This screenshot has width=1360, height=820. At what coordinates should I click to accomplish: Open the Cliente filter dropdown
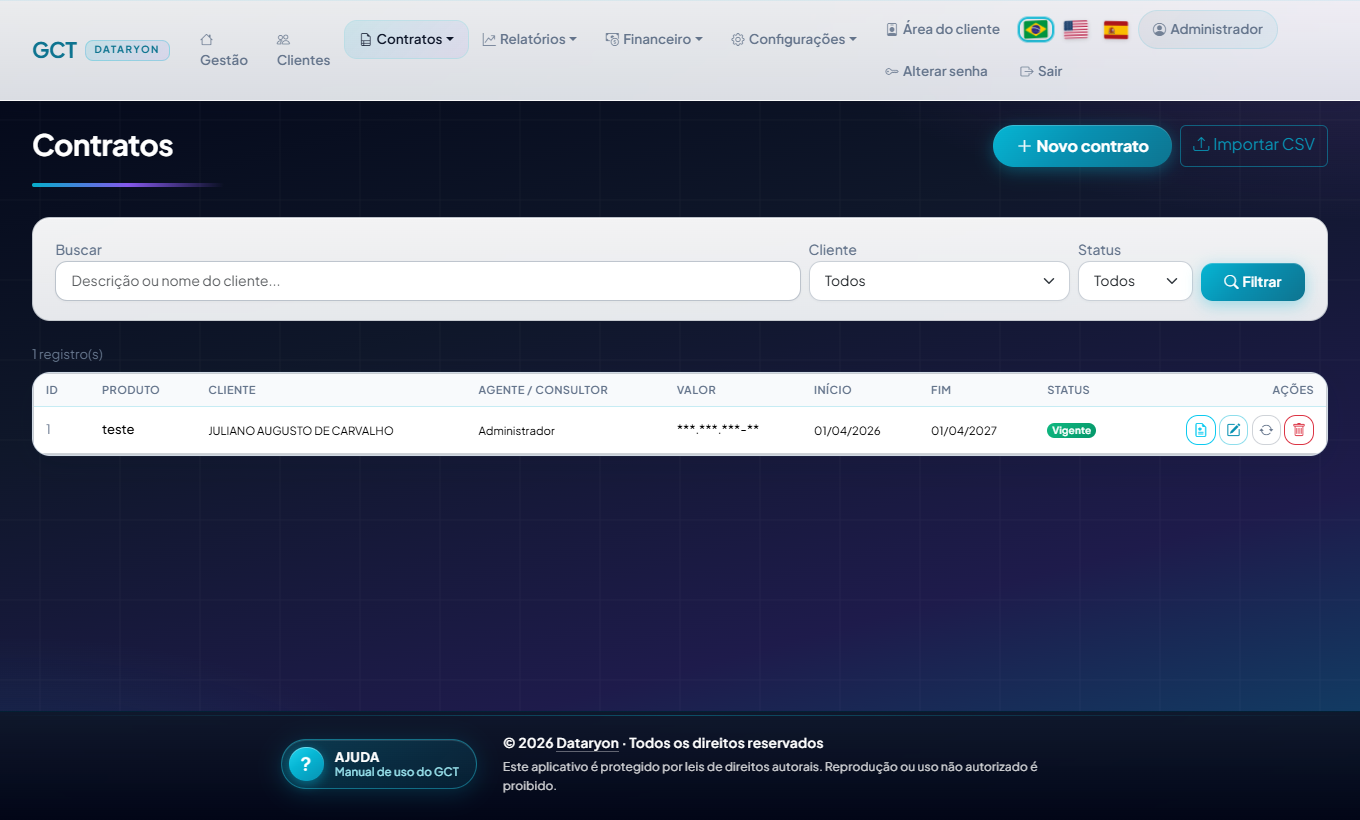[x=939, y=281]
